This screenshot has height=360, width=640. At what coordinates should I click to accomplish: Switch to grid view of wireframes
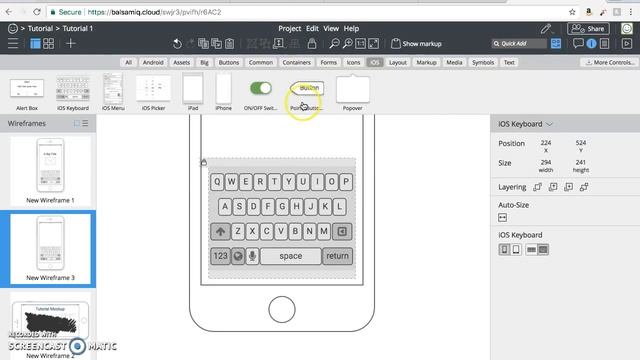pos(49,43)
